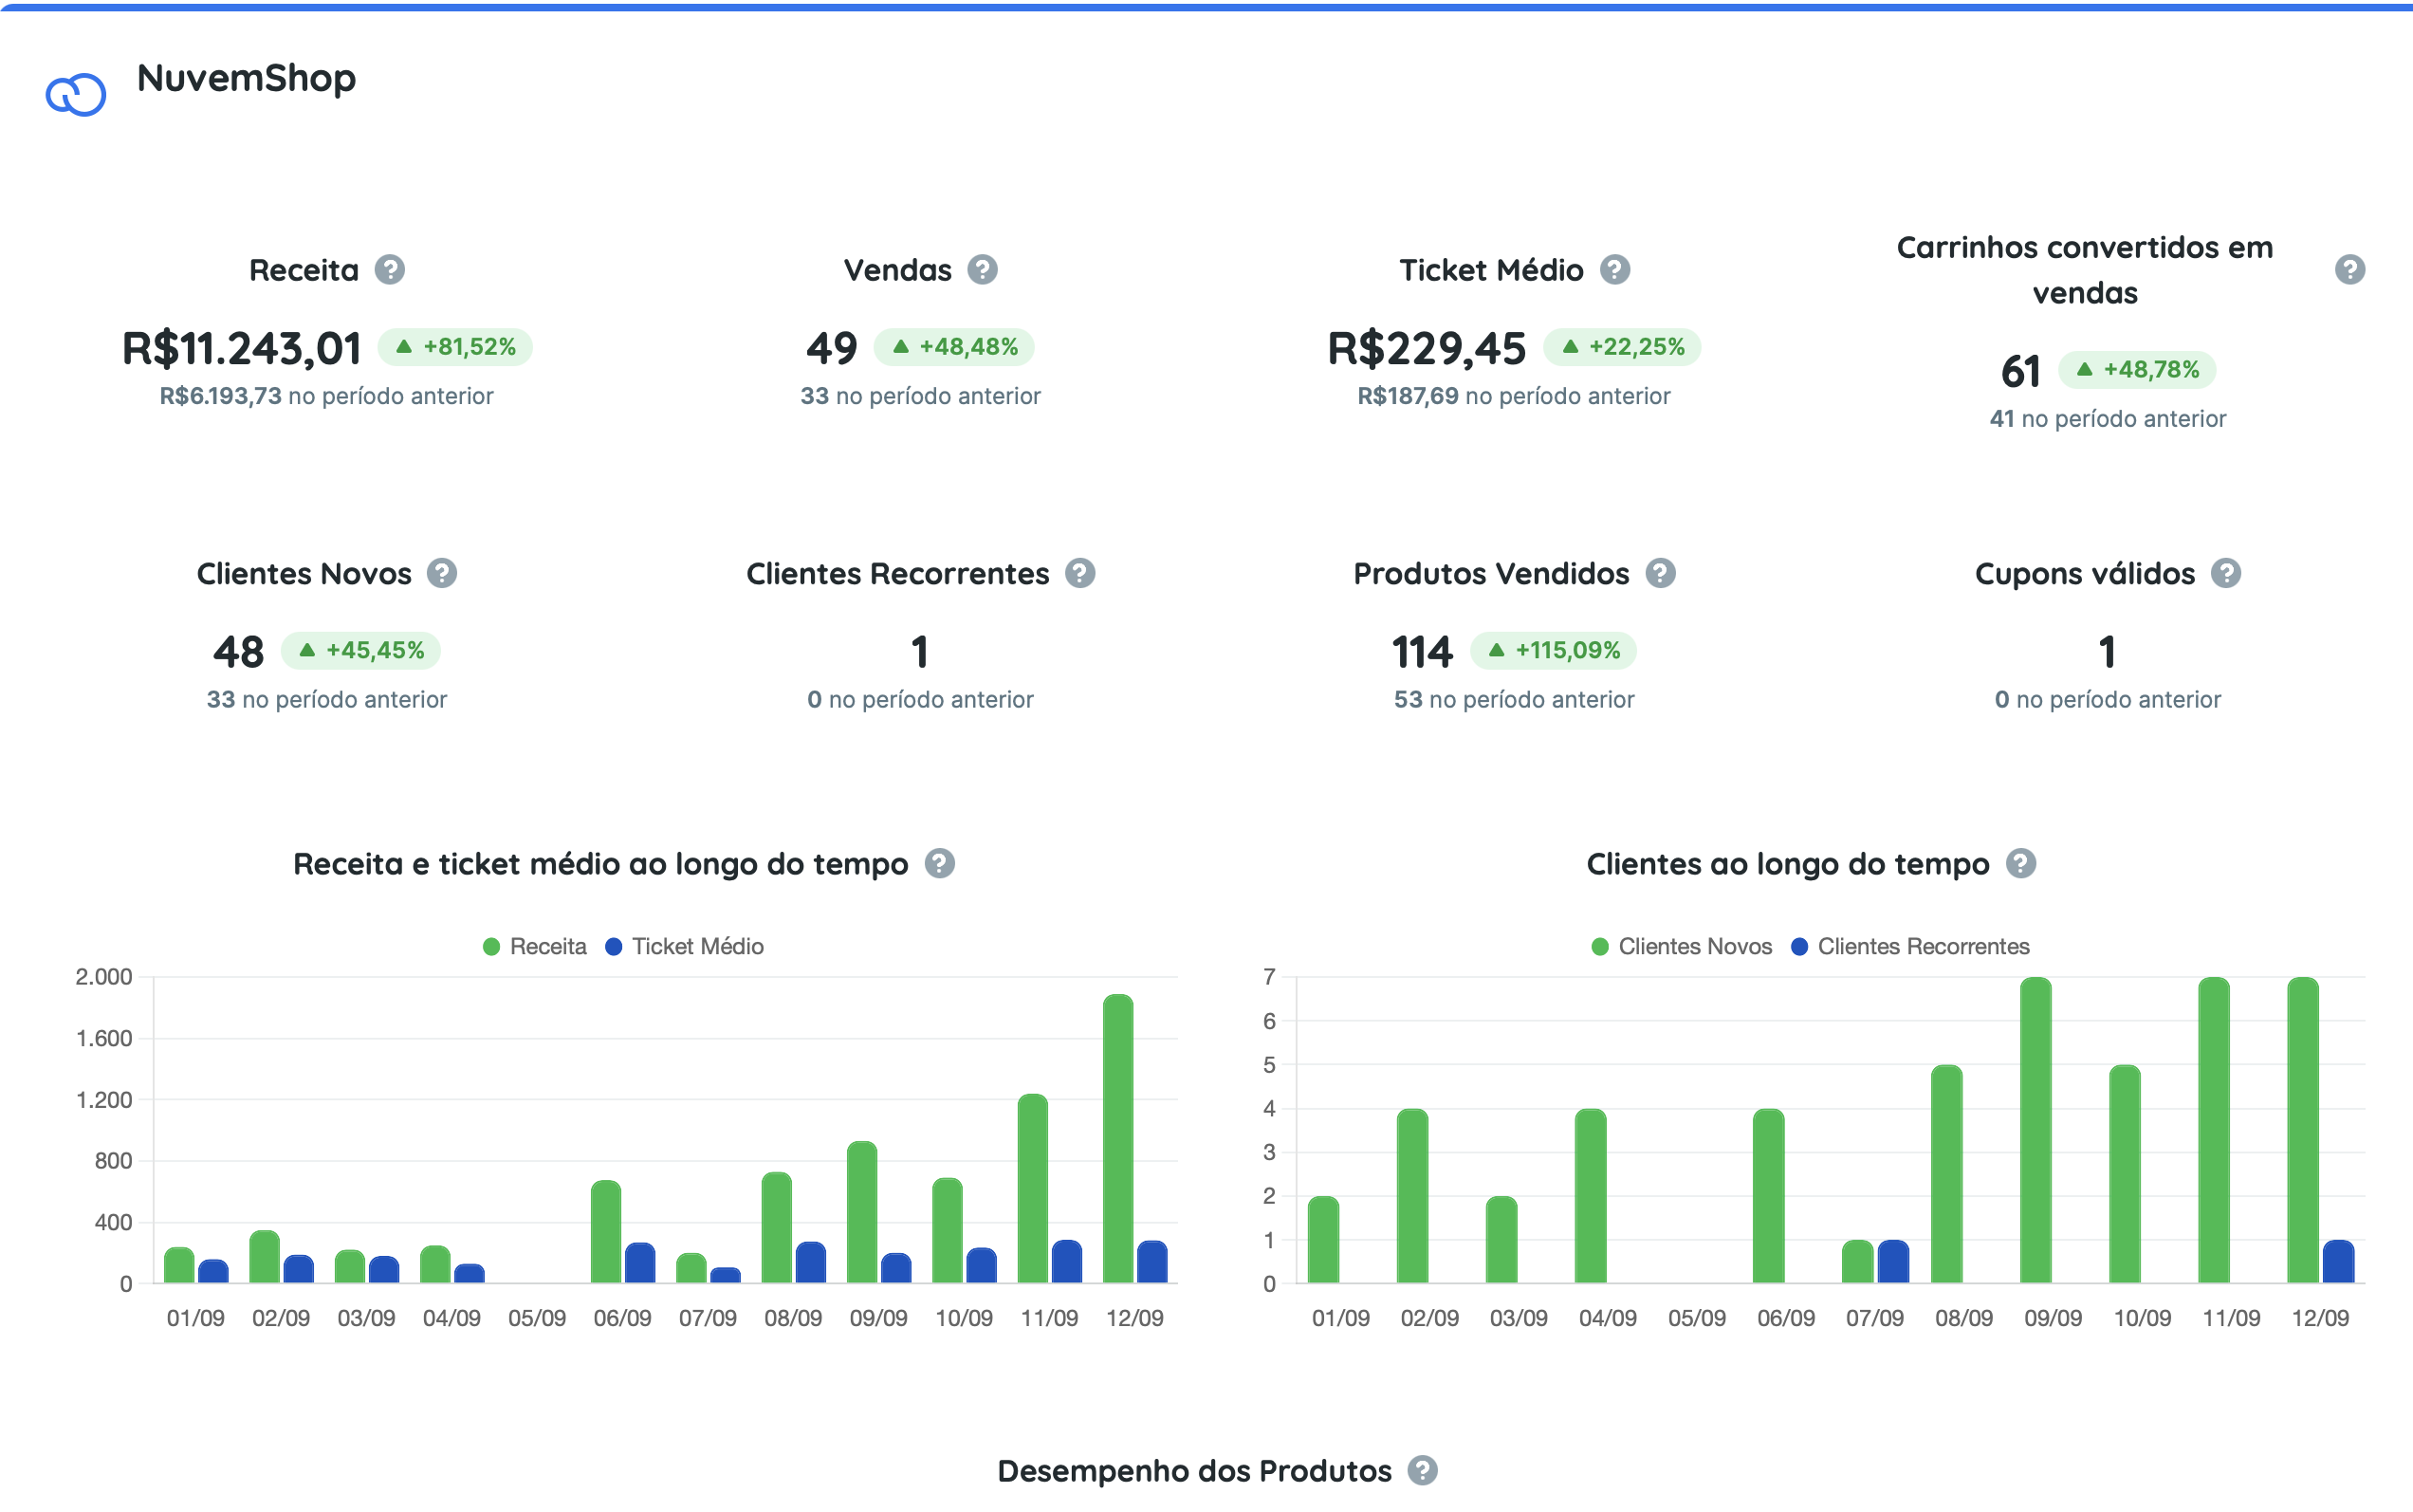Click the NuvemShop title text
This screenshot has height=1512, width=2413.
pyautogui.click(x=246, y=78)
